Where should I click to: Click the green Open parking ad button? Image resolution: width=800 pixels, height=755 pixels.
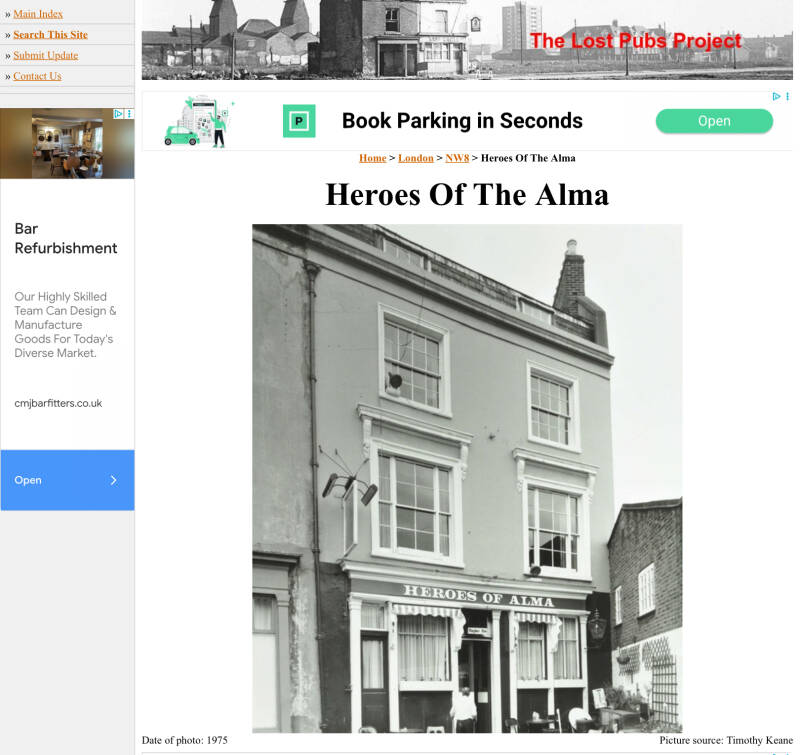714,121
